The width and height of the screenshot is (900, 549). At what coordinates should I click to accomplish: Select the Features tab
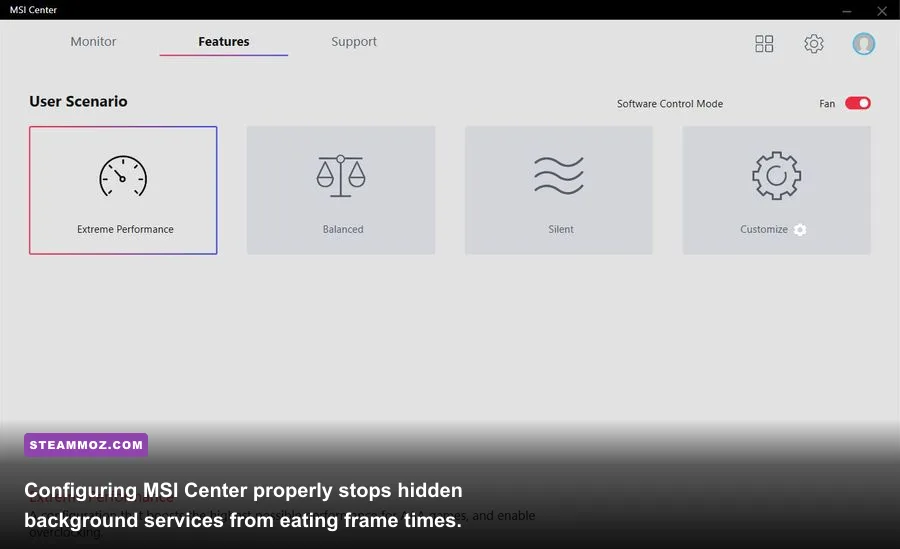coord(224,41)
